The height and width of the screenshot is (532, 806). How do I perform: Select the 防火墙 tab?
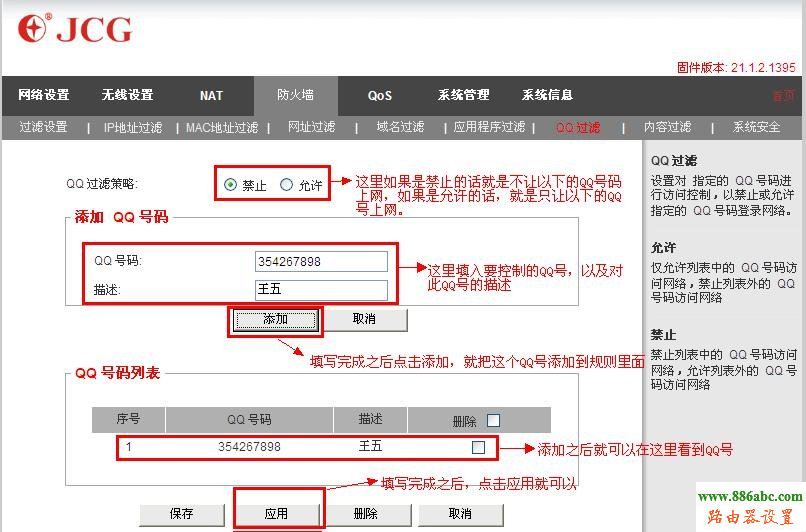click(296, 95)
